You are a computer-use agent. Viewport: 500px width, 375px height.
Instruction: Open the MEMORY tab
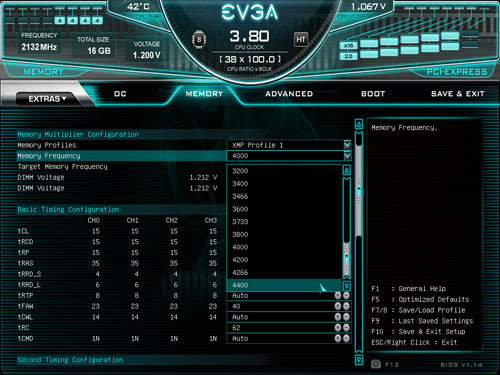(204, 94)
